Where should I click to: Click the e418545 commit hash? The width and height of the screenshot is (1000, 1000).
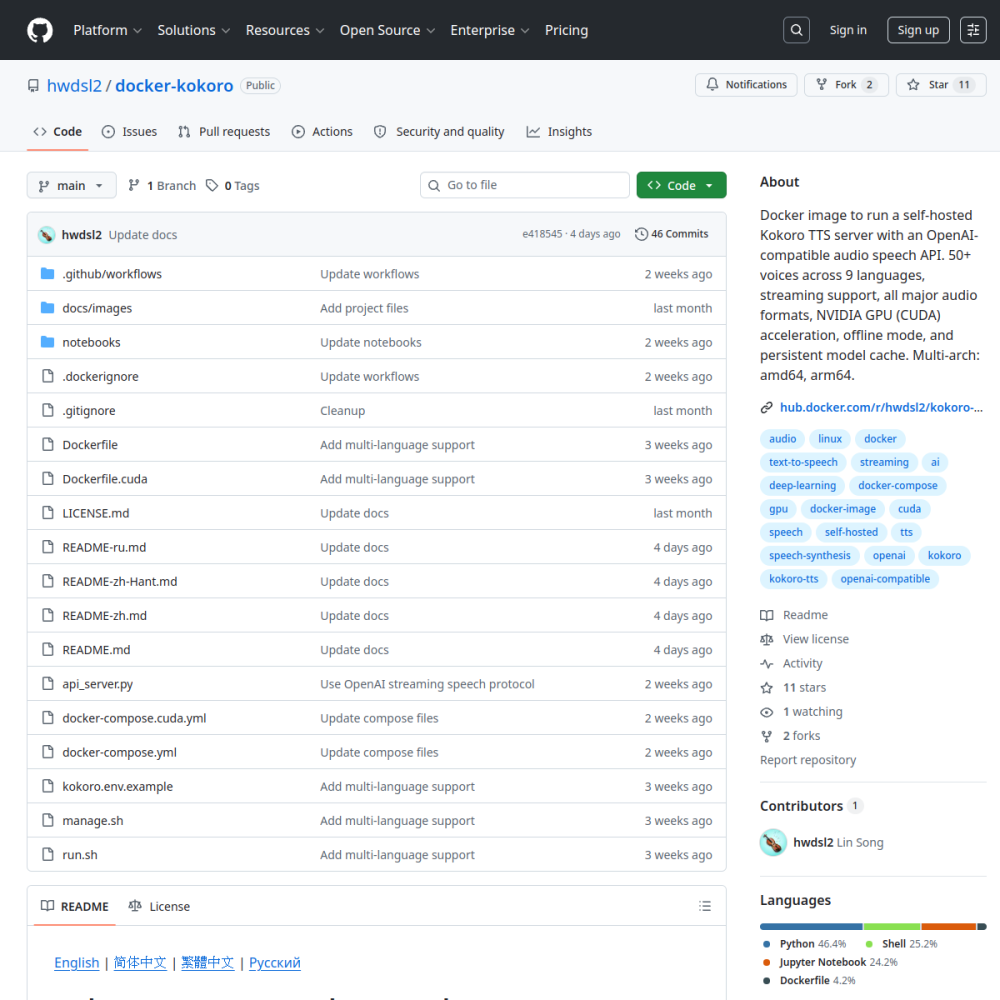coord(542,234)
